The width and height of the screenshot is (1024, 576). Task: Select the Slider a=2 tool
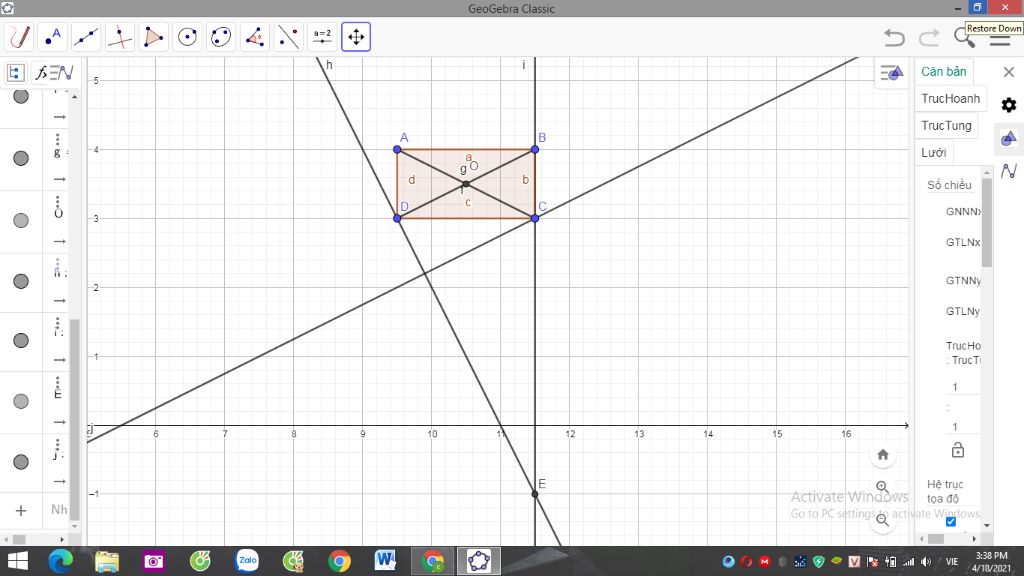[x=323, y=37]
